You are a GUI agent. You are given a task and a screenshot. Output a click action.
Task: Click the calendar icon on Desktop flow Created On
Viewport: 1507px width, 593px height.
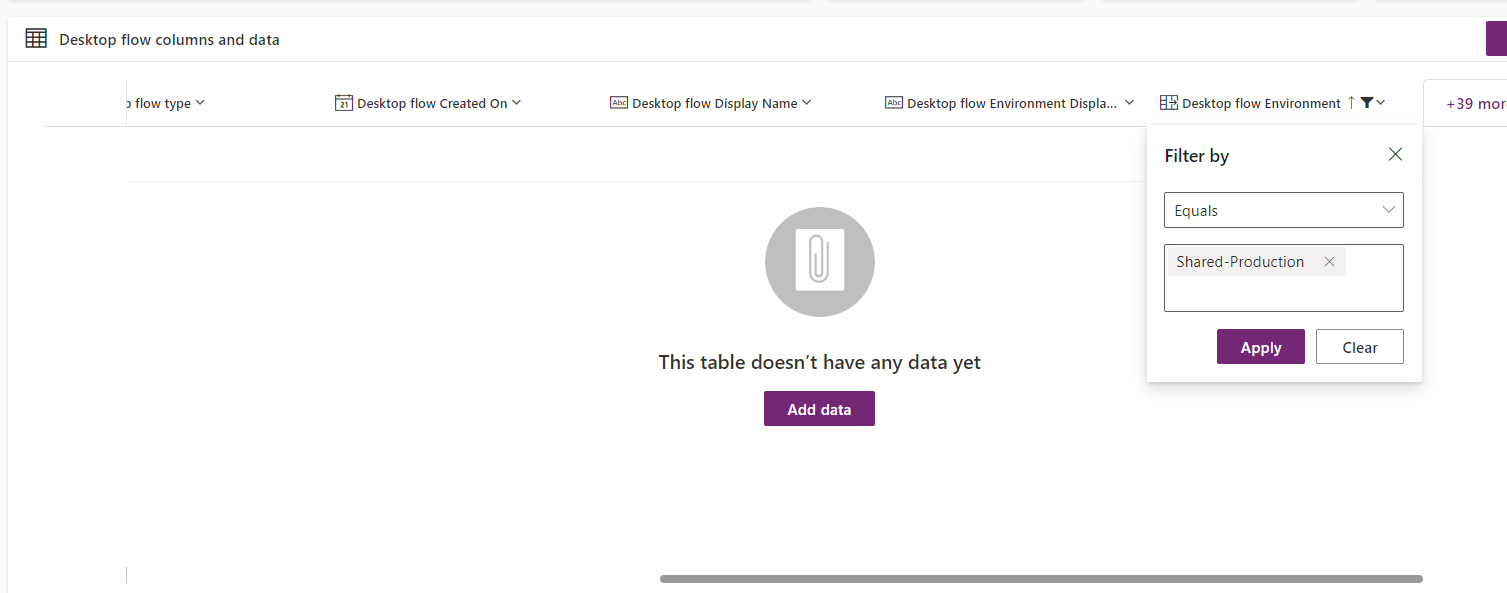pyautogui.click(x=344, y=103)
